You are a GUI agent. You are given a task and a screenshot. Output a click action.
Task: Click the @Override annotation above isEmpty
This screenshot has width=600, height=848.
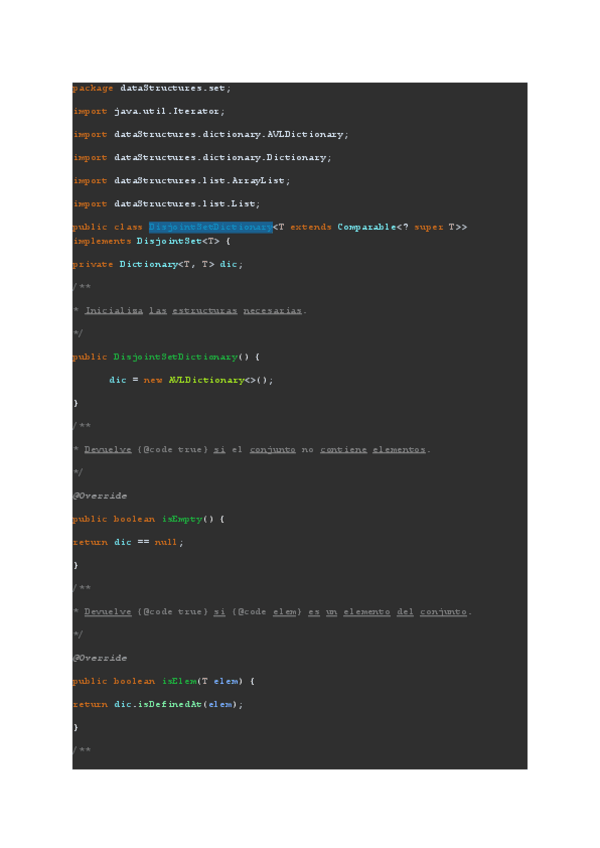point(100,496)
